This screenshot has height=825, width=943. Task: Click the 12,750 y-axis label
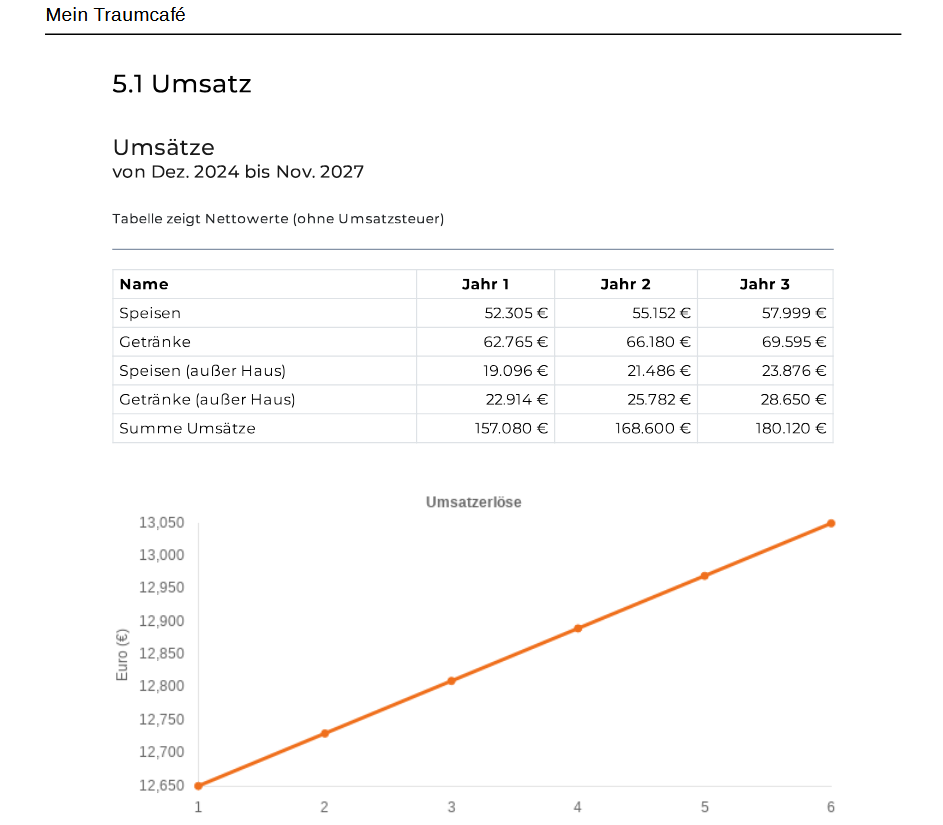pos(161,720)
